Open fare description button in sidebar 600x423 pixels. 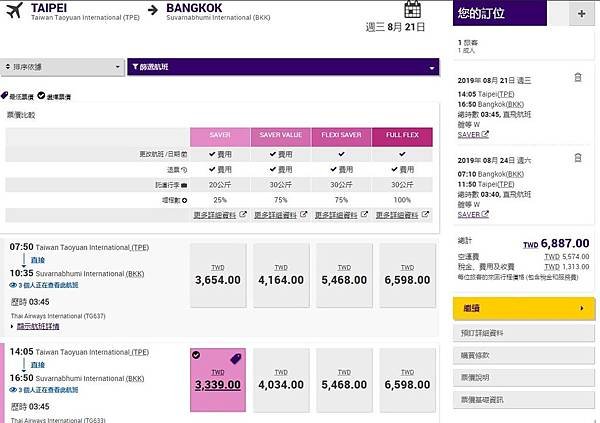click(x=524, y=377)
